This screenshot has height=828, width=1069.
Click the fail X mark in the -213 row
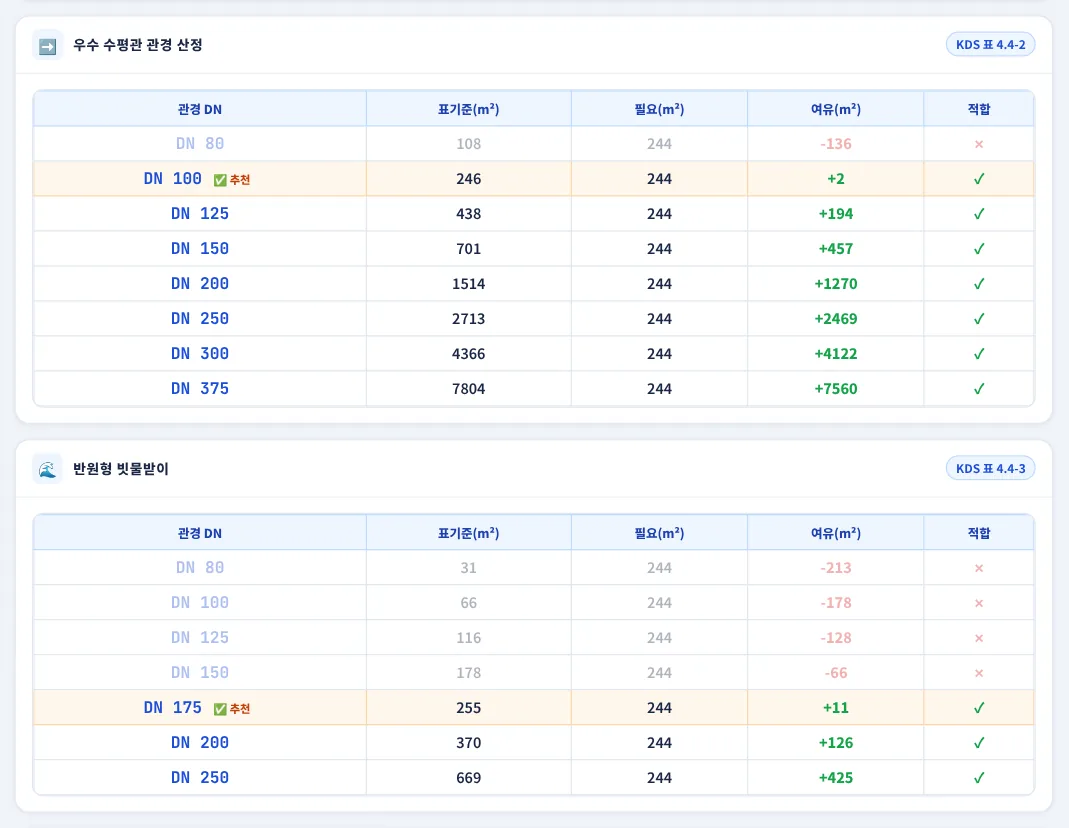979,568
